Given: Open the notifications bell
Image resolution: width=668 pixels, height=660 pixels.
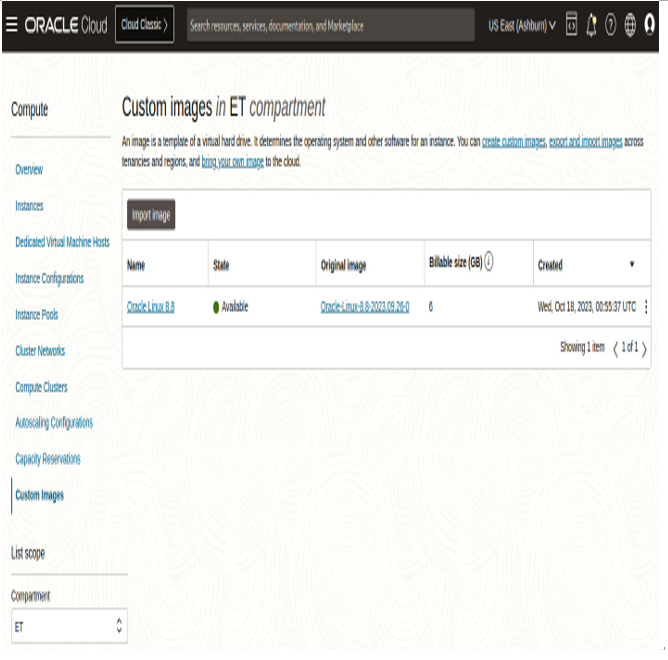Looking at the screenshot, I should (x=591, y=25).
